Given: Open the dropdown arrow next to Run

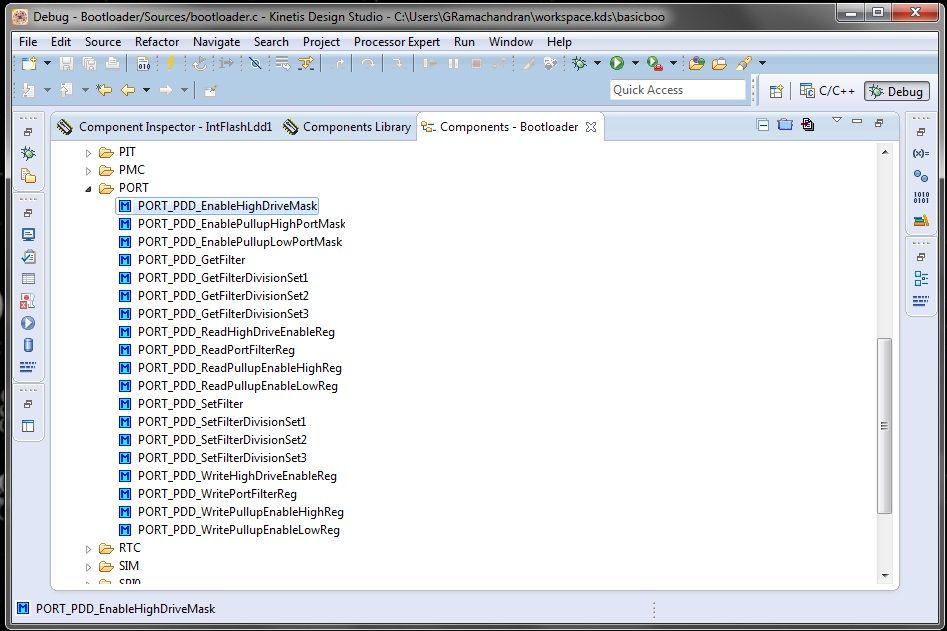Looking at the screenshot, I should tap(634, 64).
